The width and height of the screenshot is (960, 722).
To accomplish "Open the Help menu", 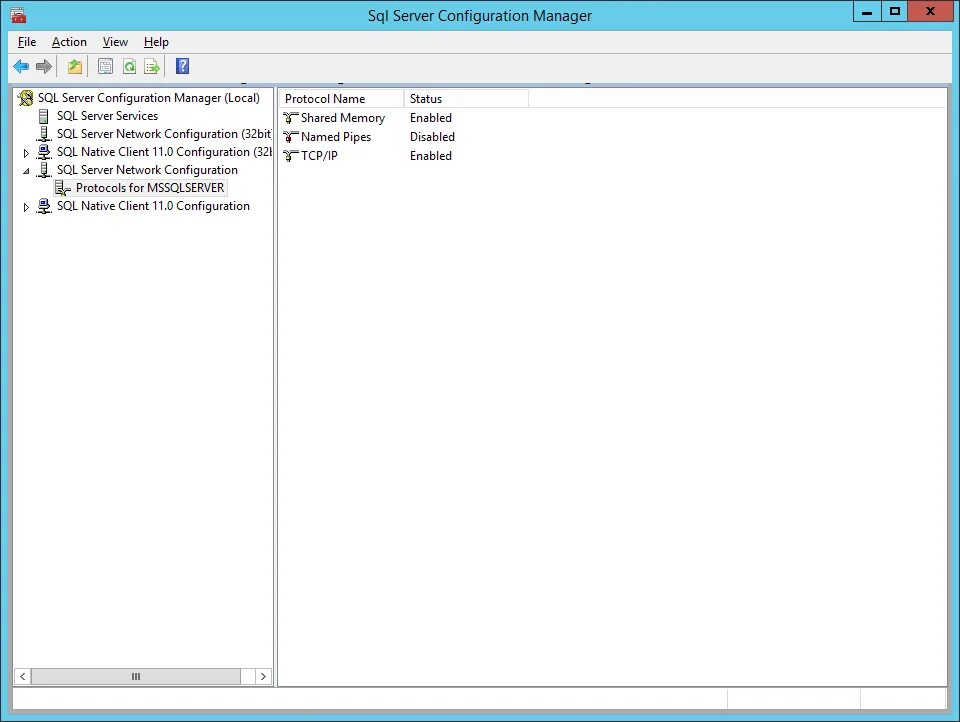I will click(x=156, y=42).
